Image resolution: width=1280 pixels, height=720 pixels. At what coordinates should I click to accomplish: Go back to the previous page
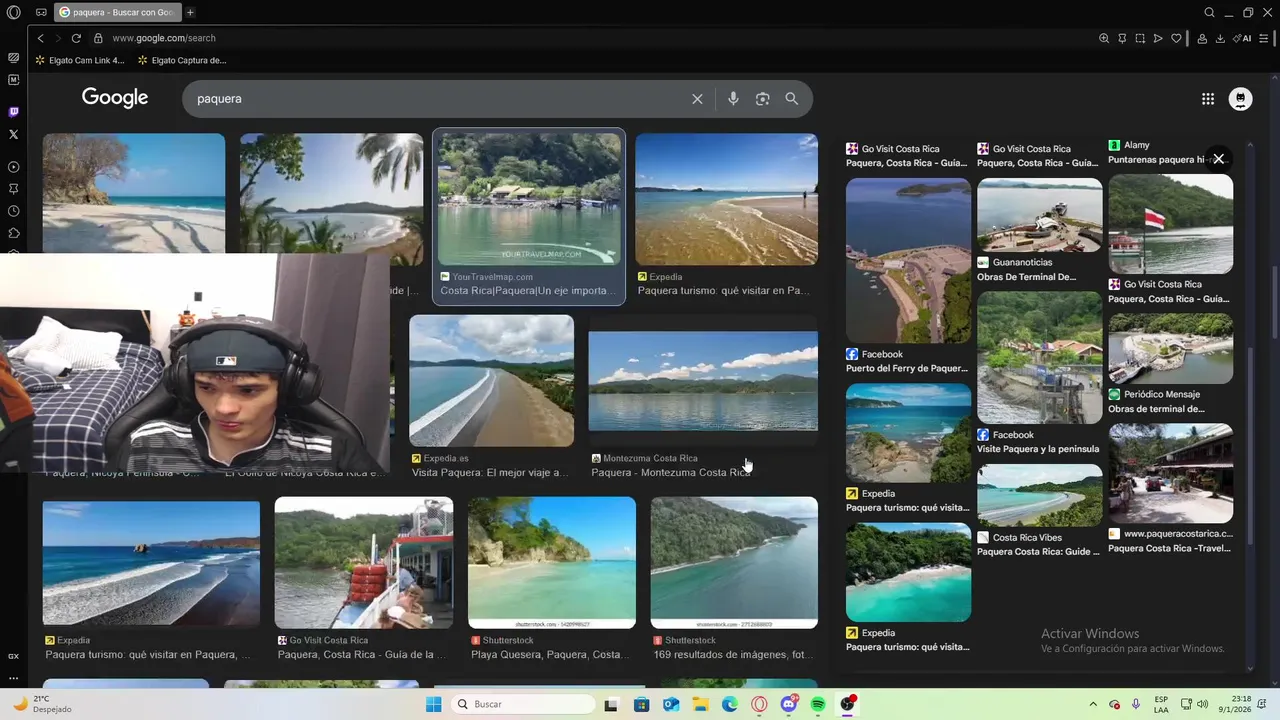(40, 38)
